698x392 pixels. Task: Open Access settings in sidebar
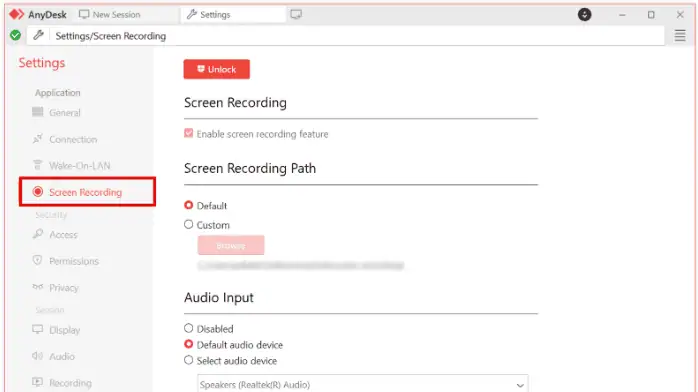point(63,234)
